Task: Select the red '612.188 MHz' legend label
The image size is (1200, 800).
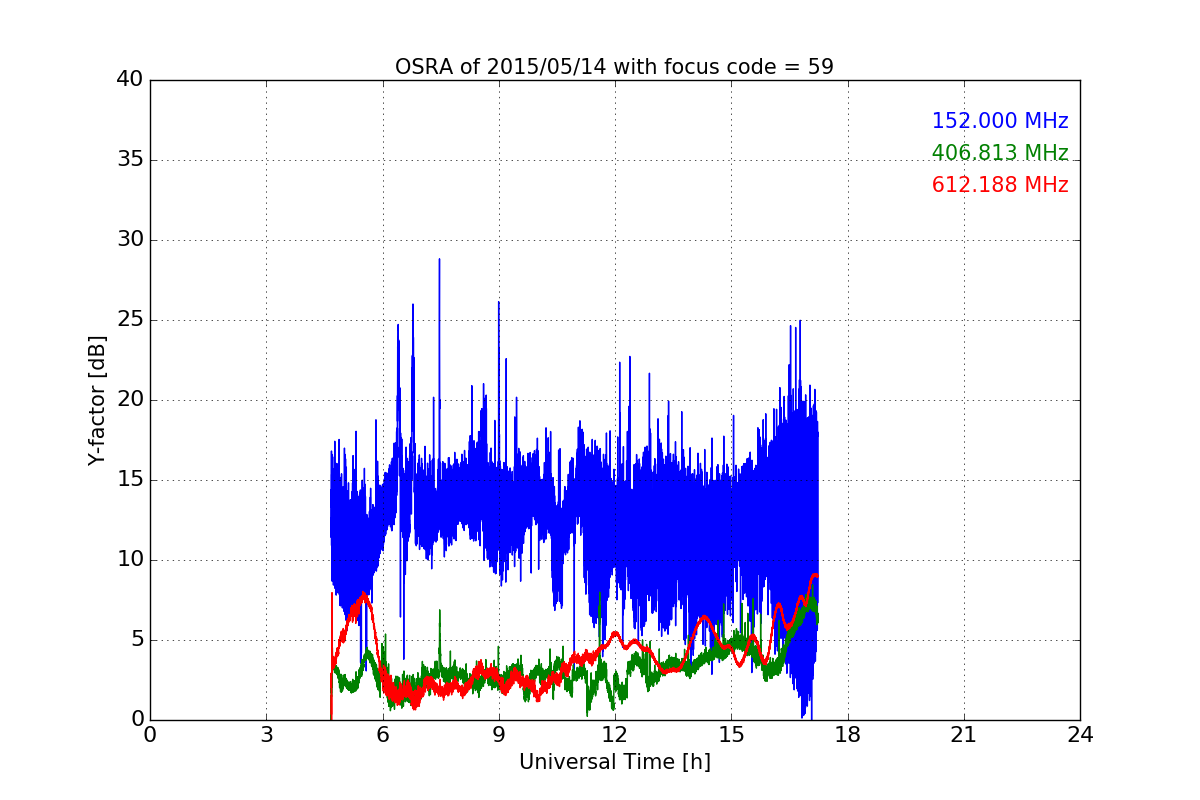Action: (1000, 185)
